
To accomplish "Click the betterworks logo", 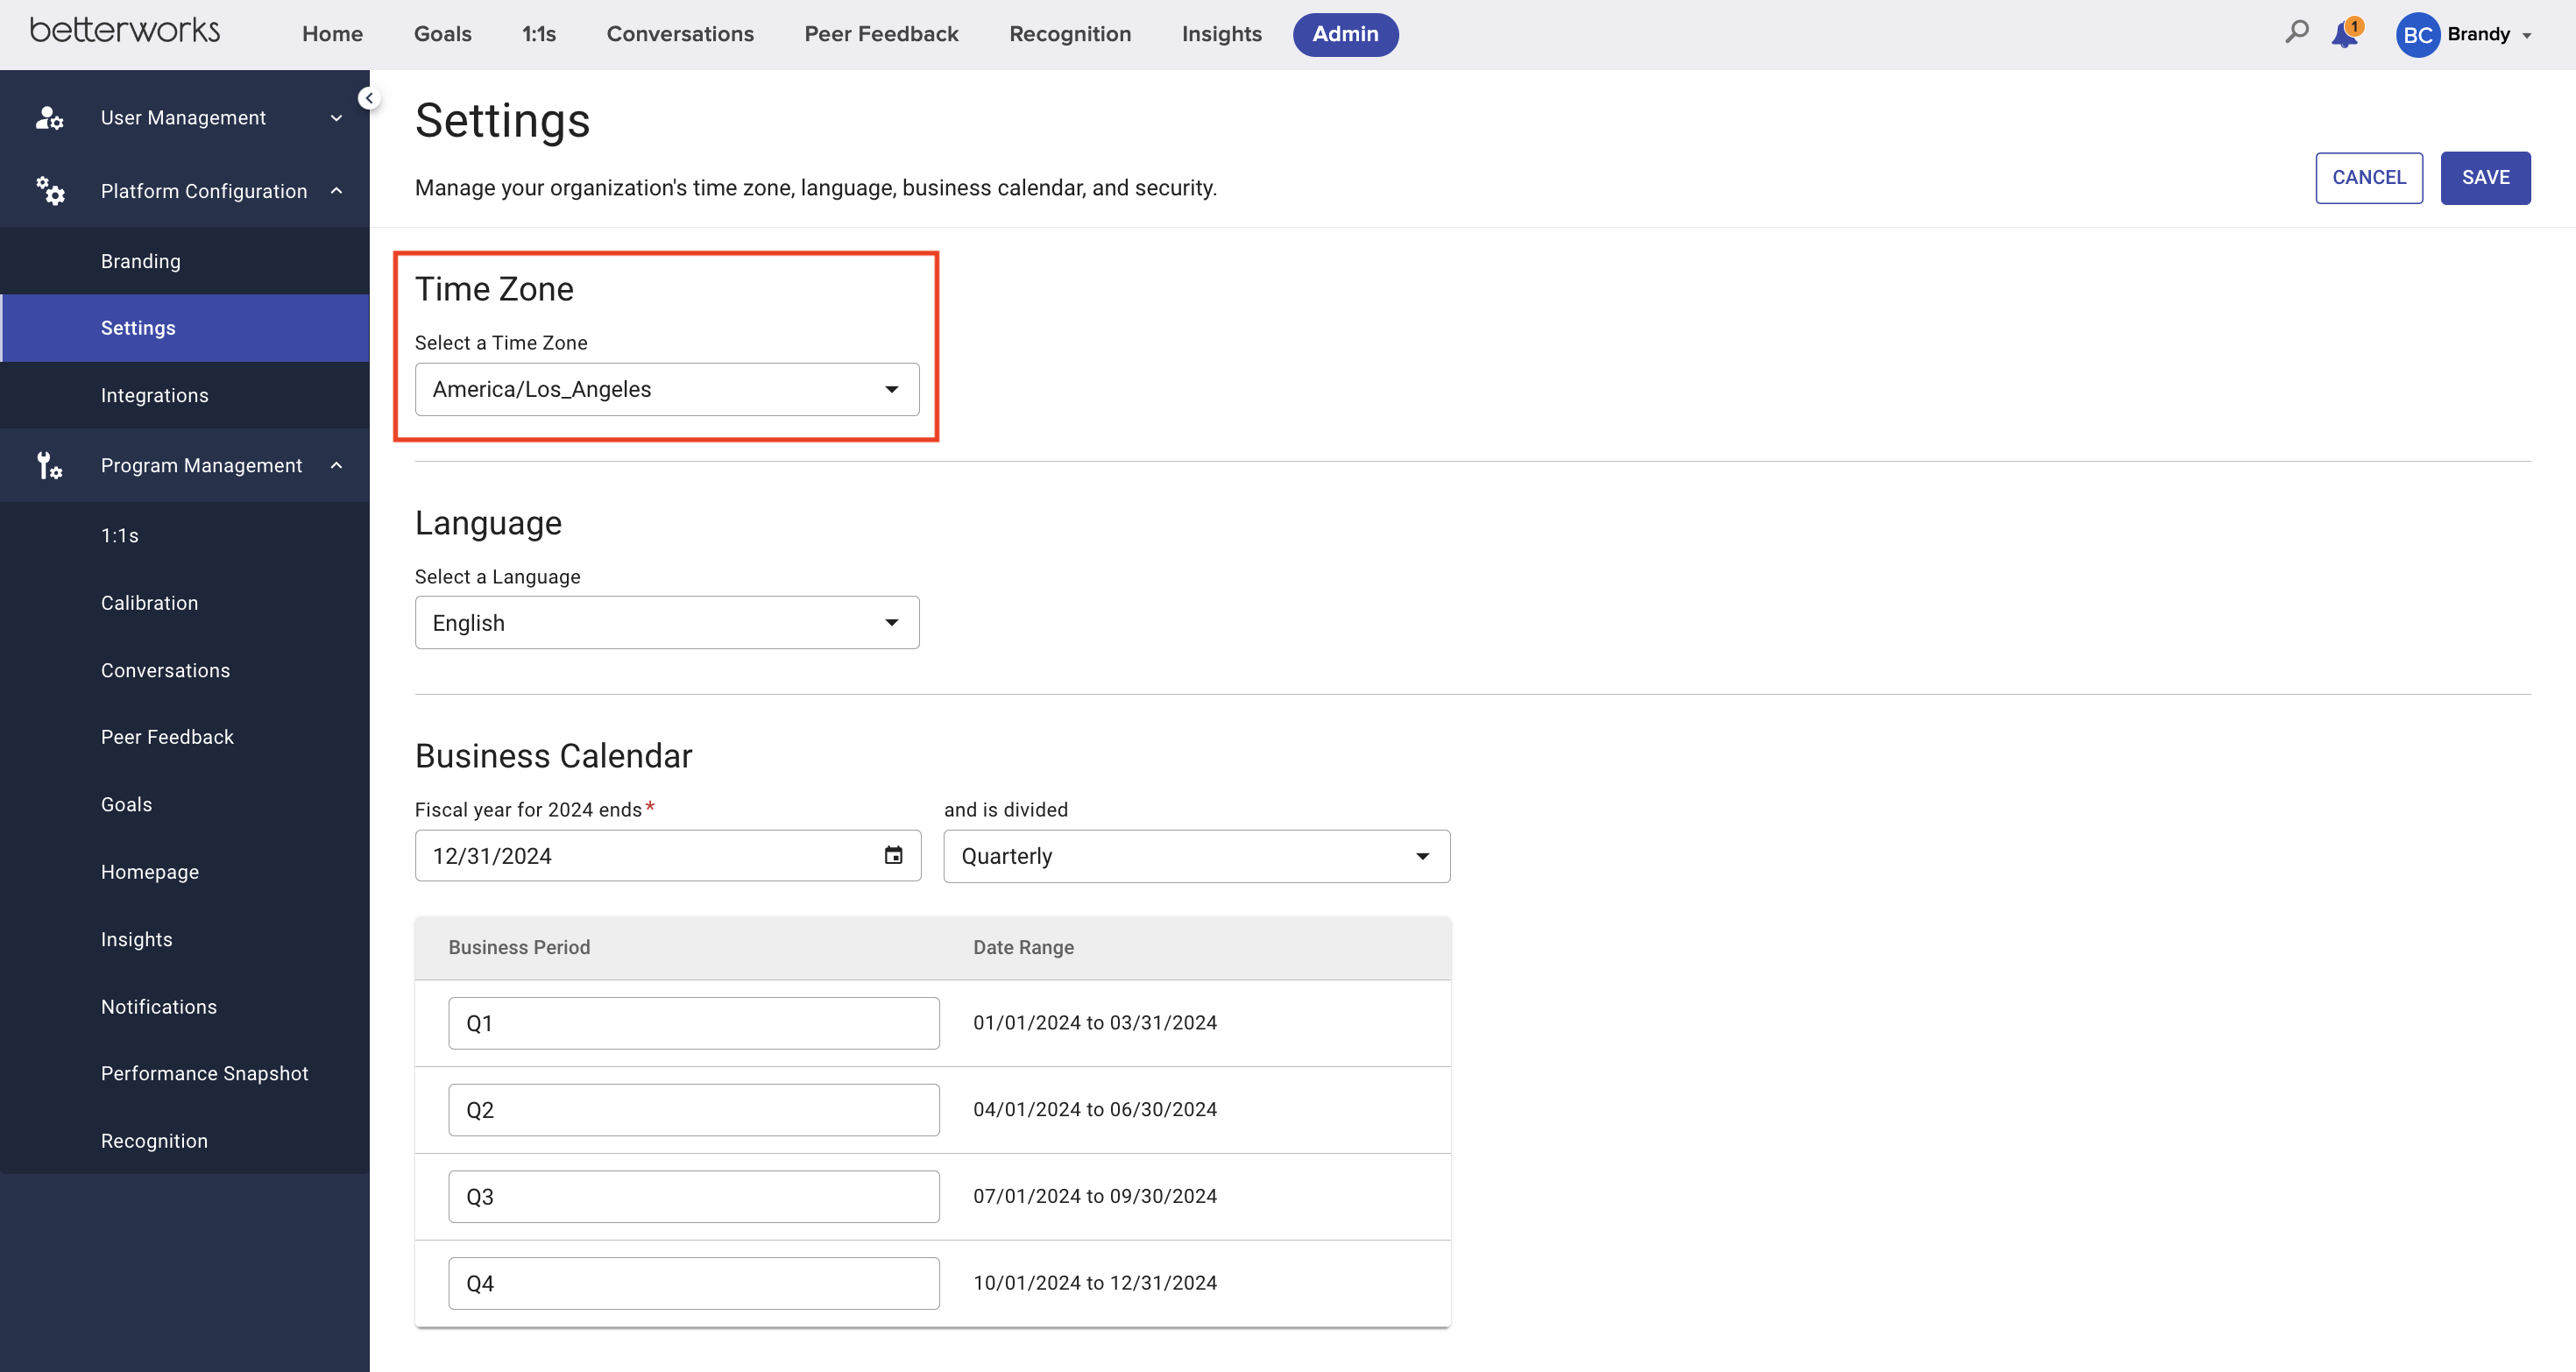I will [125, 31].
